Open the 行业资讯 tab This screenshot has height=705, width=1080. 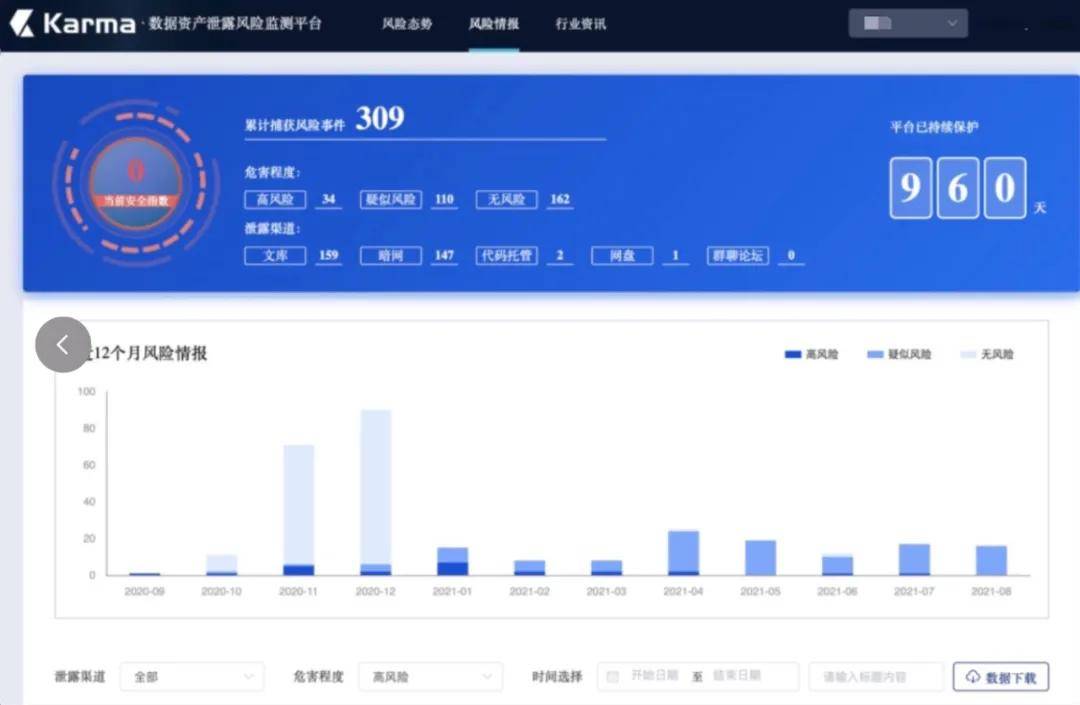[x=581, y=24]
